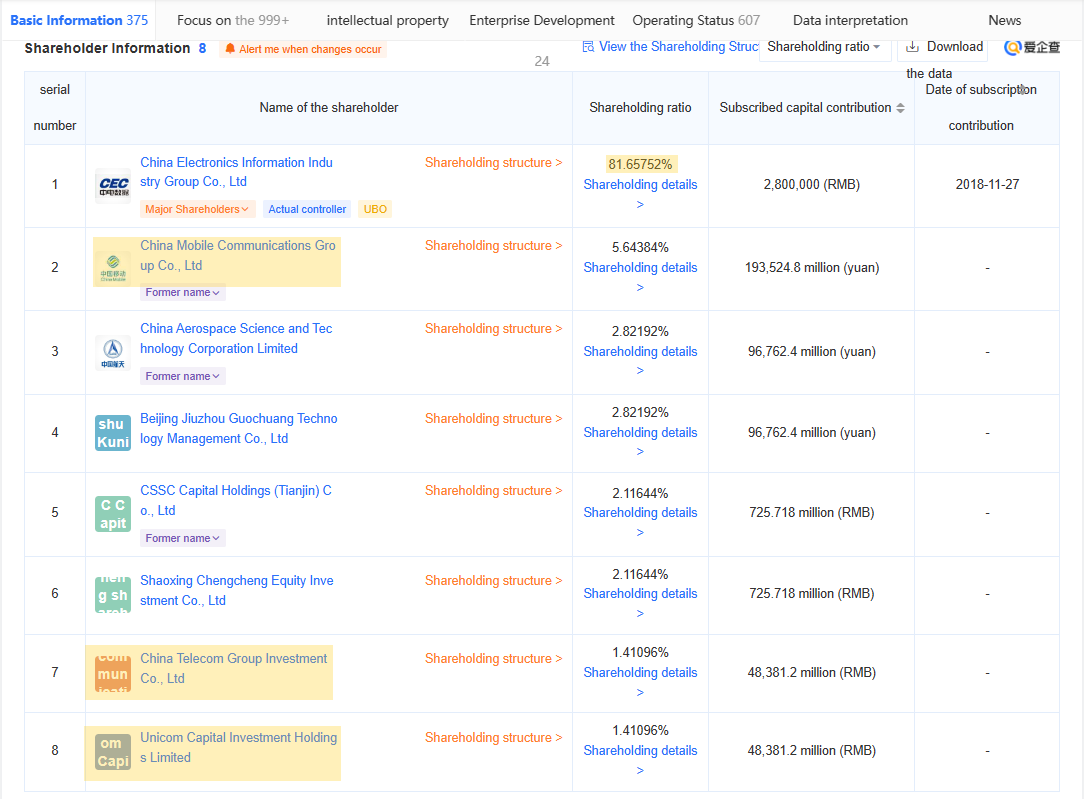The width and height of the screenshot is (1084, 799).
Task: Open Shaoxing Chengcheng Equity Investment link
Action: pyautogui.click(x=236, y=590)
